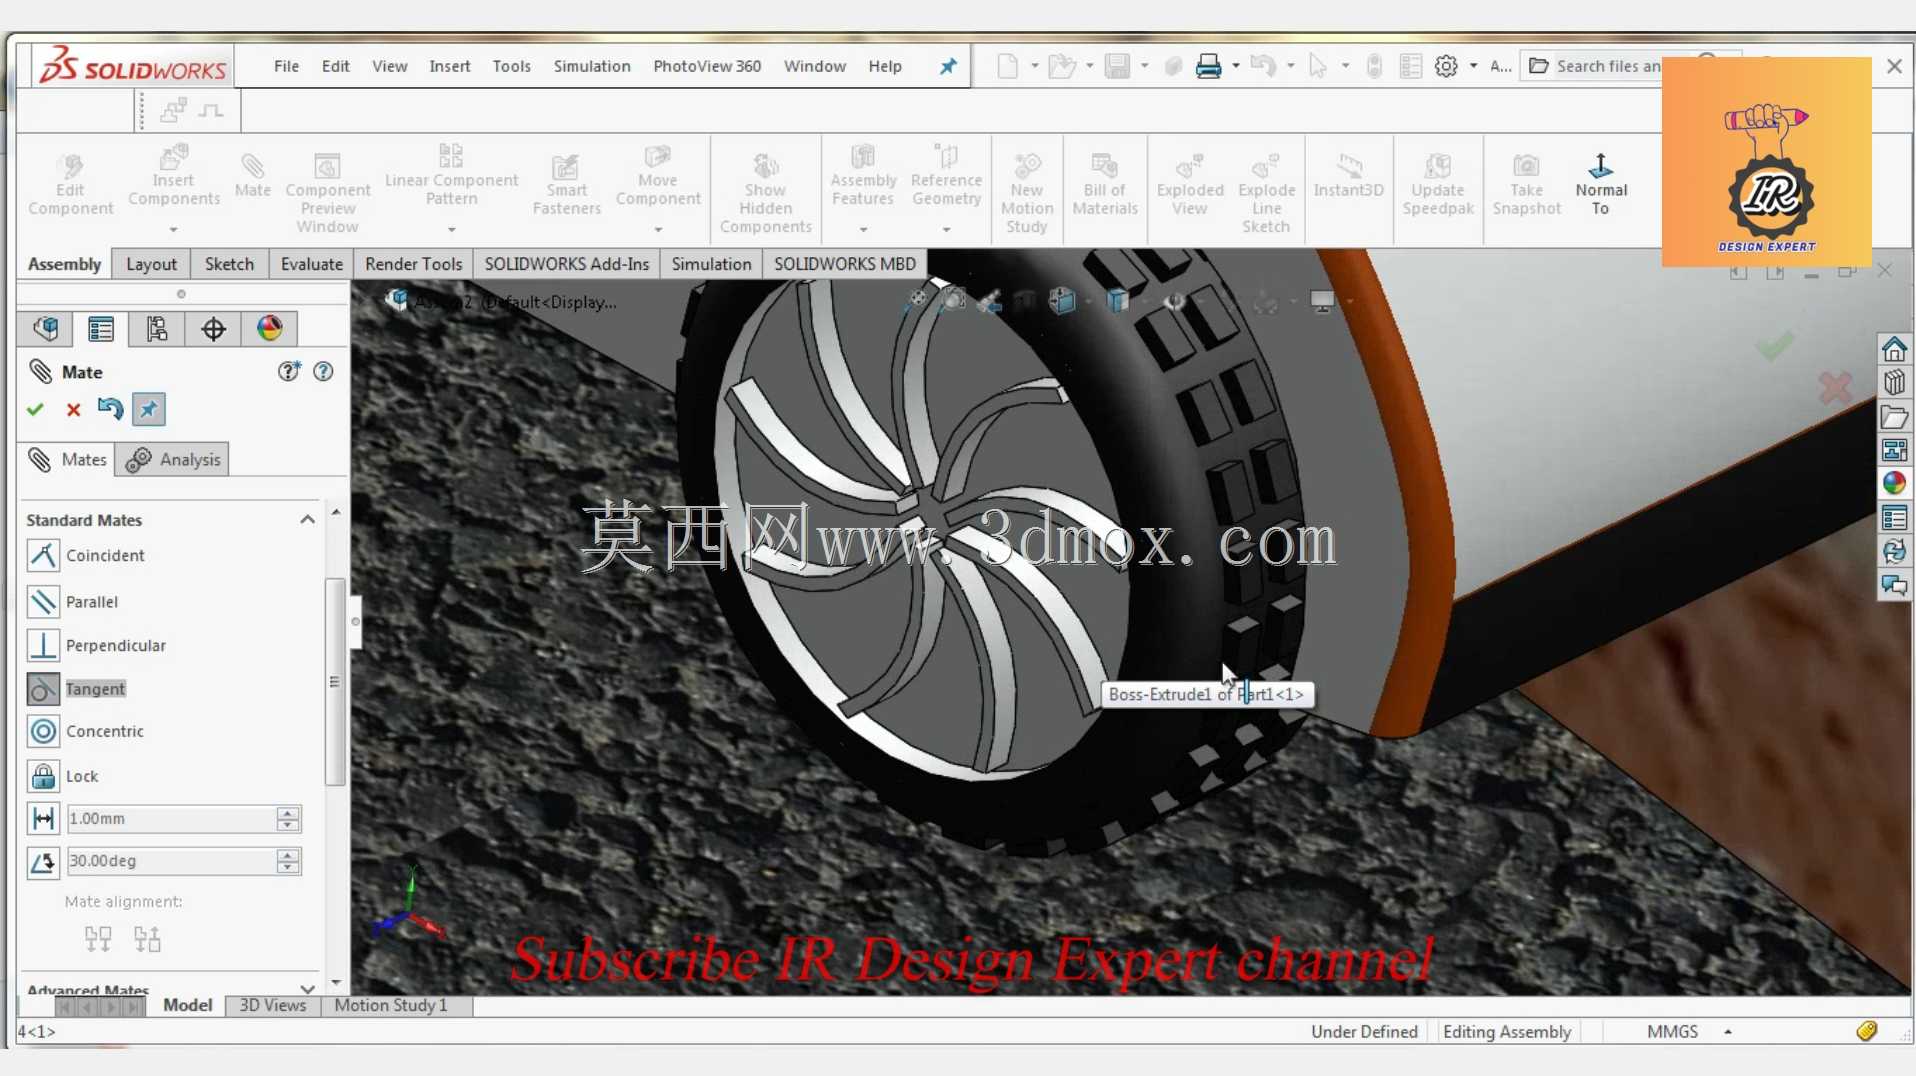Image resolution: width=1916 pixels, height=1076 pixels.
Task: Choose the Tangent mate icon
Action: [x=43, y=689]
